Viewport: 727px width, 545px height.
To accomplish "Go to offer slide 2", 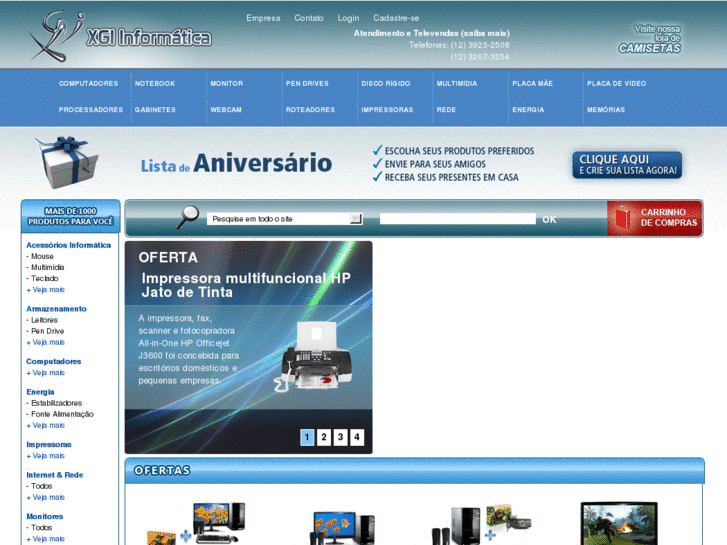I will tap(324, 437).
